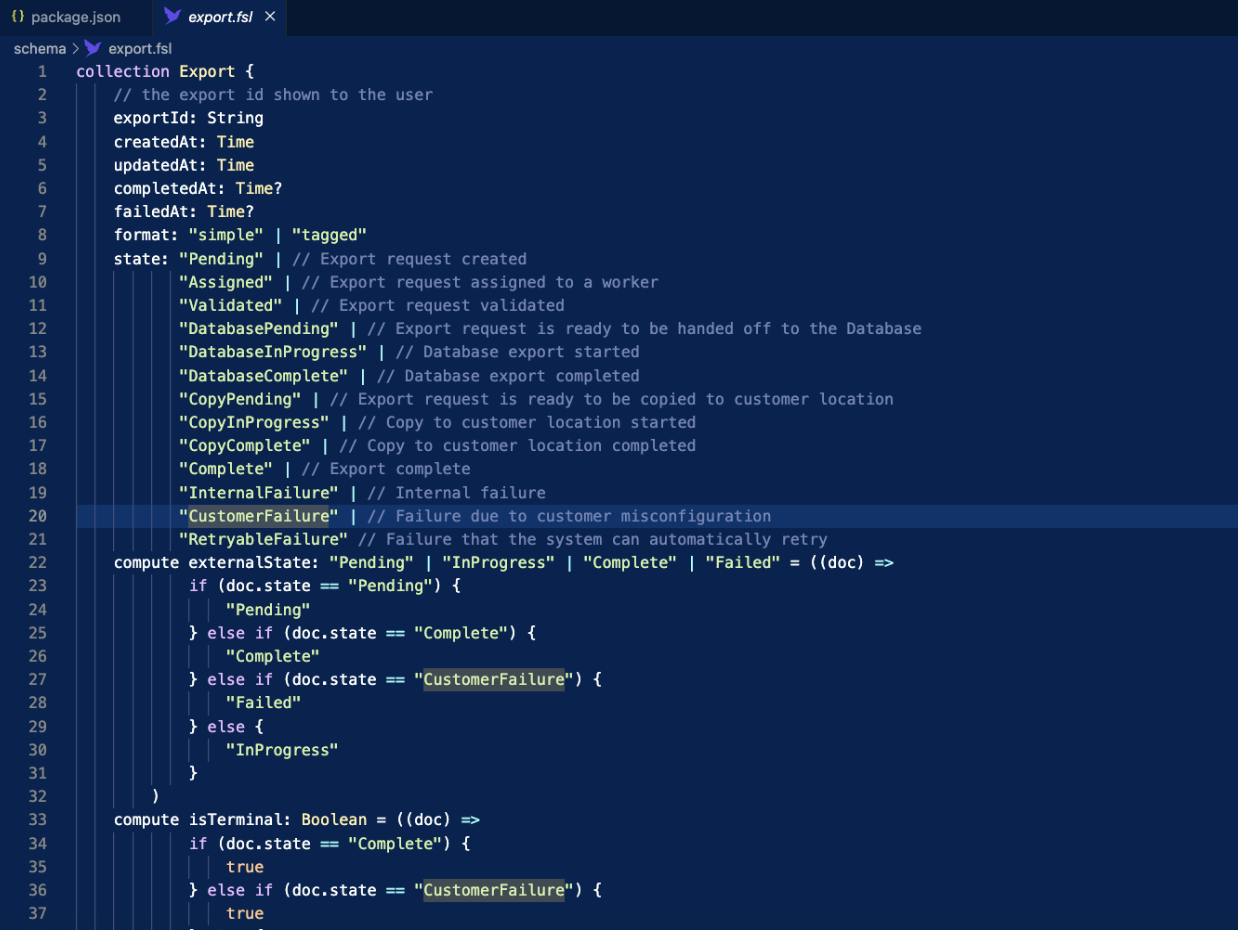Click the "CopyPending" state value
The image size is (1238, 930).
coord(240,399)
